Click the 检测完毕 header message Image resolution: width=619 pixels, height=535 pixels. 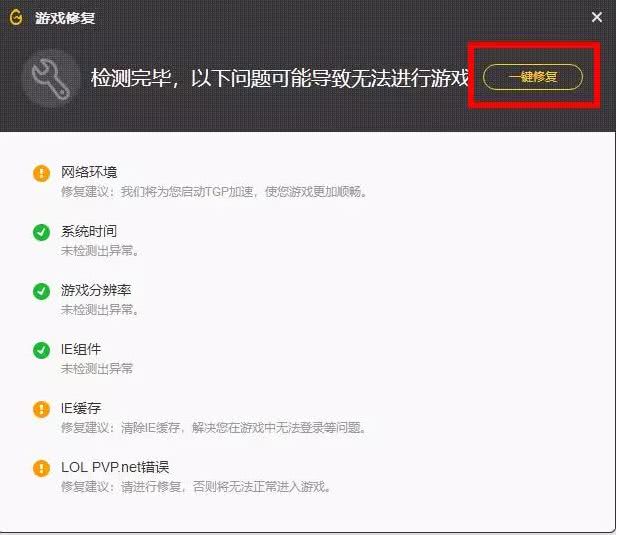point(279,78)
